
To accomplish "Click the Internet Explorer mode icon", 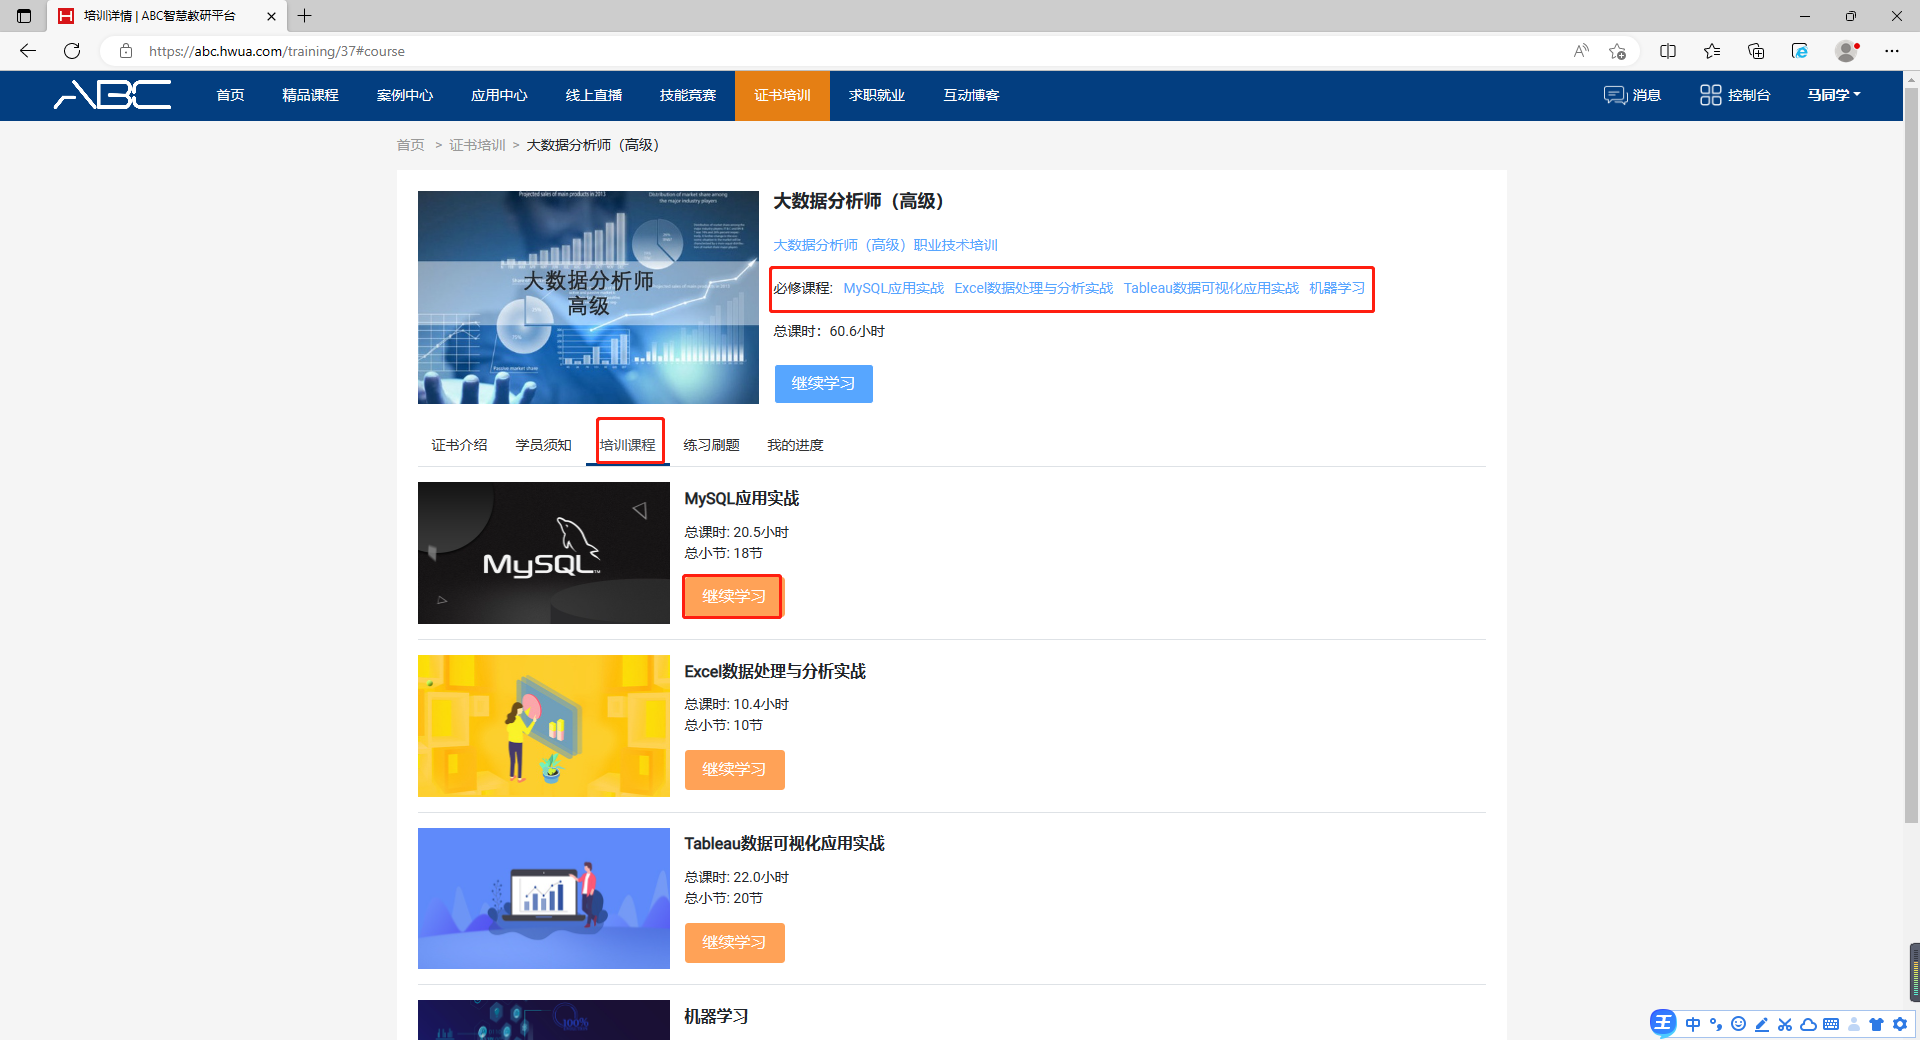I will coord(1800,51).
